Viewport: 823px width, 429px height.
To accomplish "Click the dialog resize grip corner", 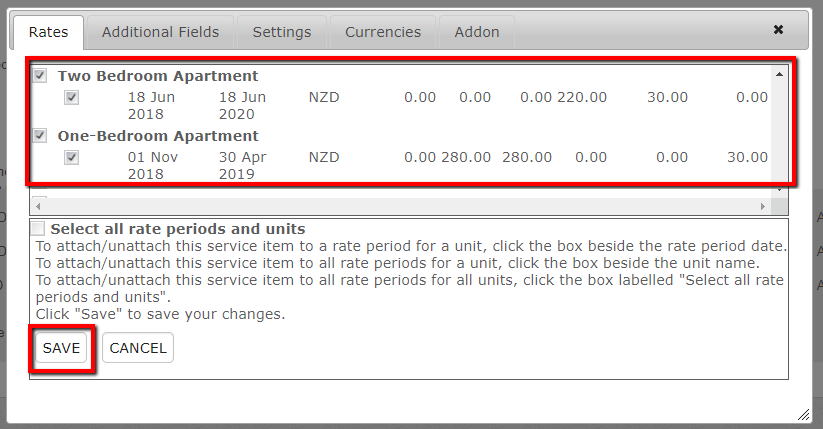I will coord(804,415).
